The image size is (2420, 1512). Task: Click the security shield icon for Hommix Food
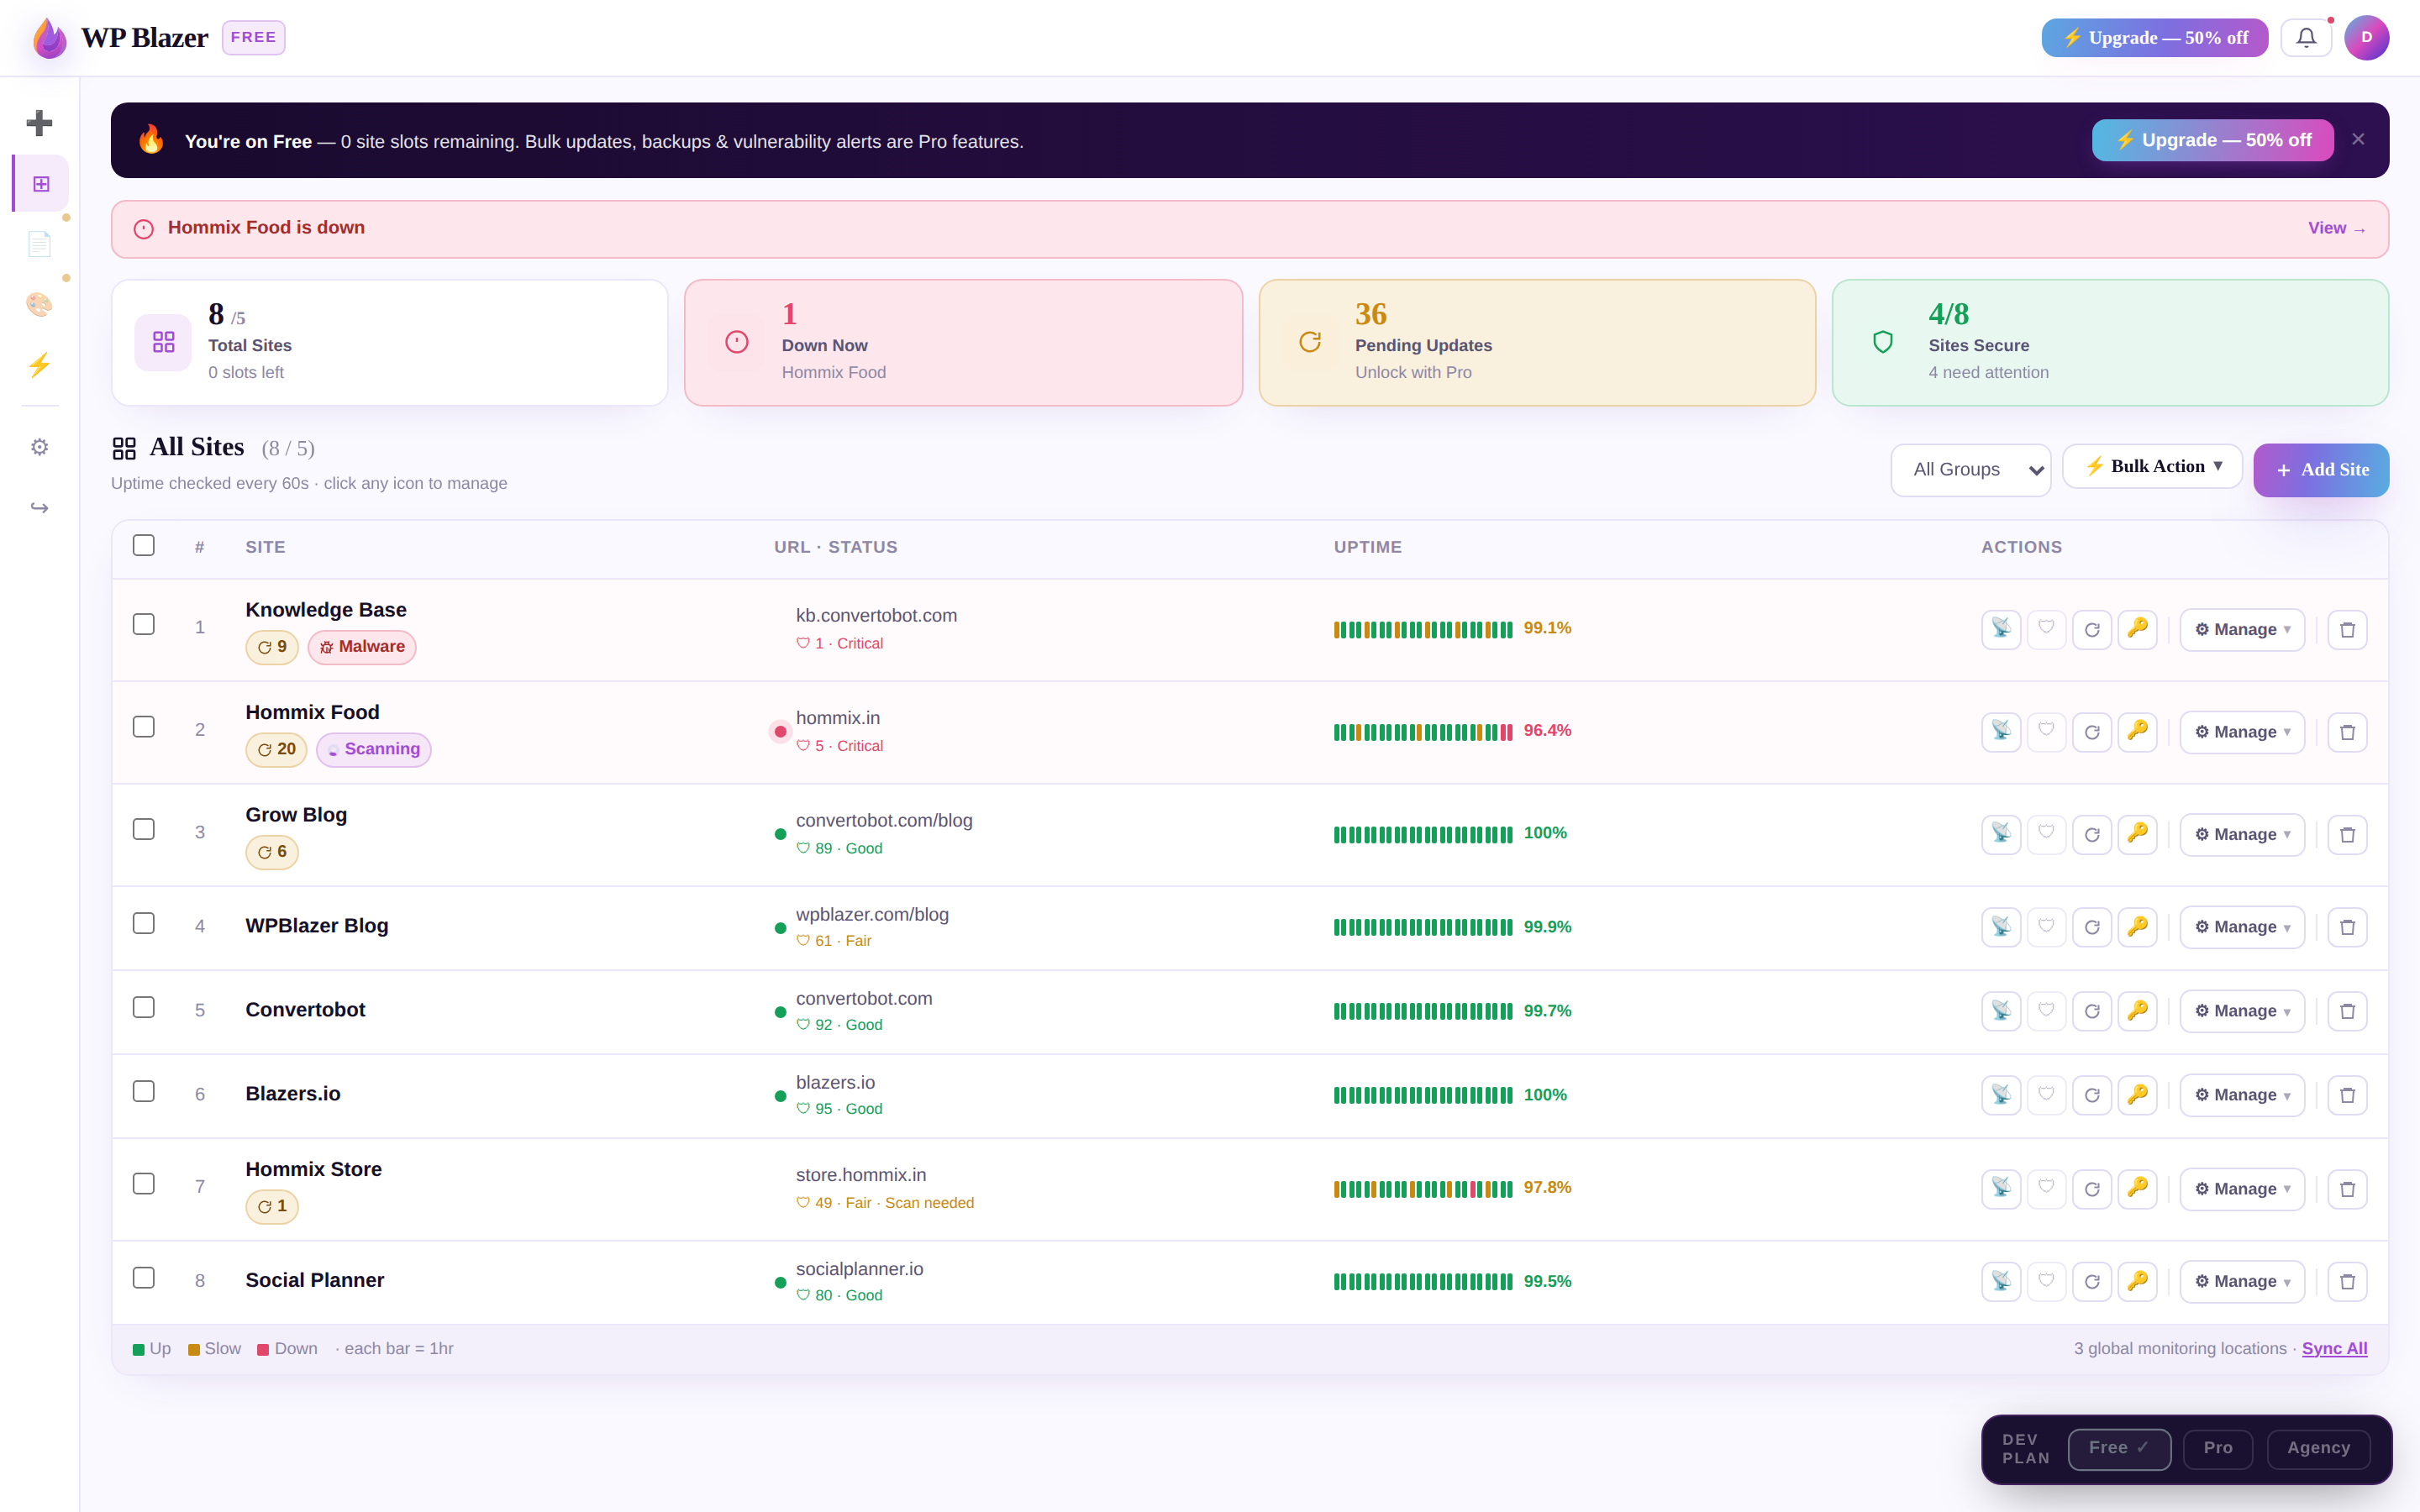point(2046,731)
